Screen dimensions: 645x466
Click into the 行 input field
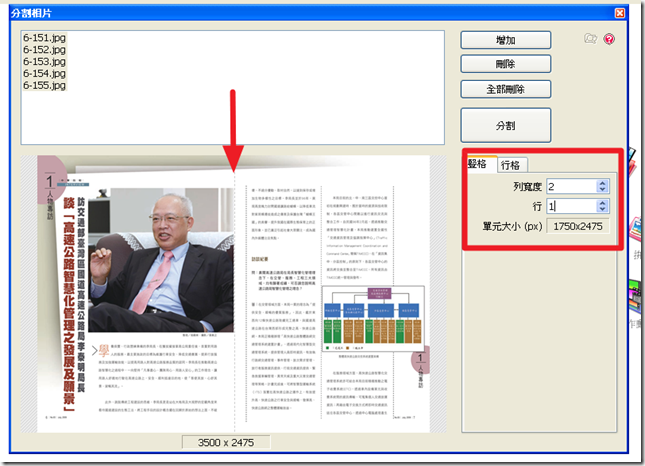(x=572, y=206)
